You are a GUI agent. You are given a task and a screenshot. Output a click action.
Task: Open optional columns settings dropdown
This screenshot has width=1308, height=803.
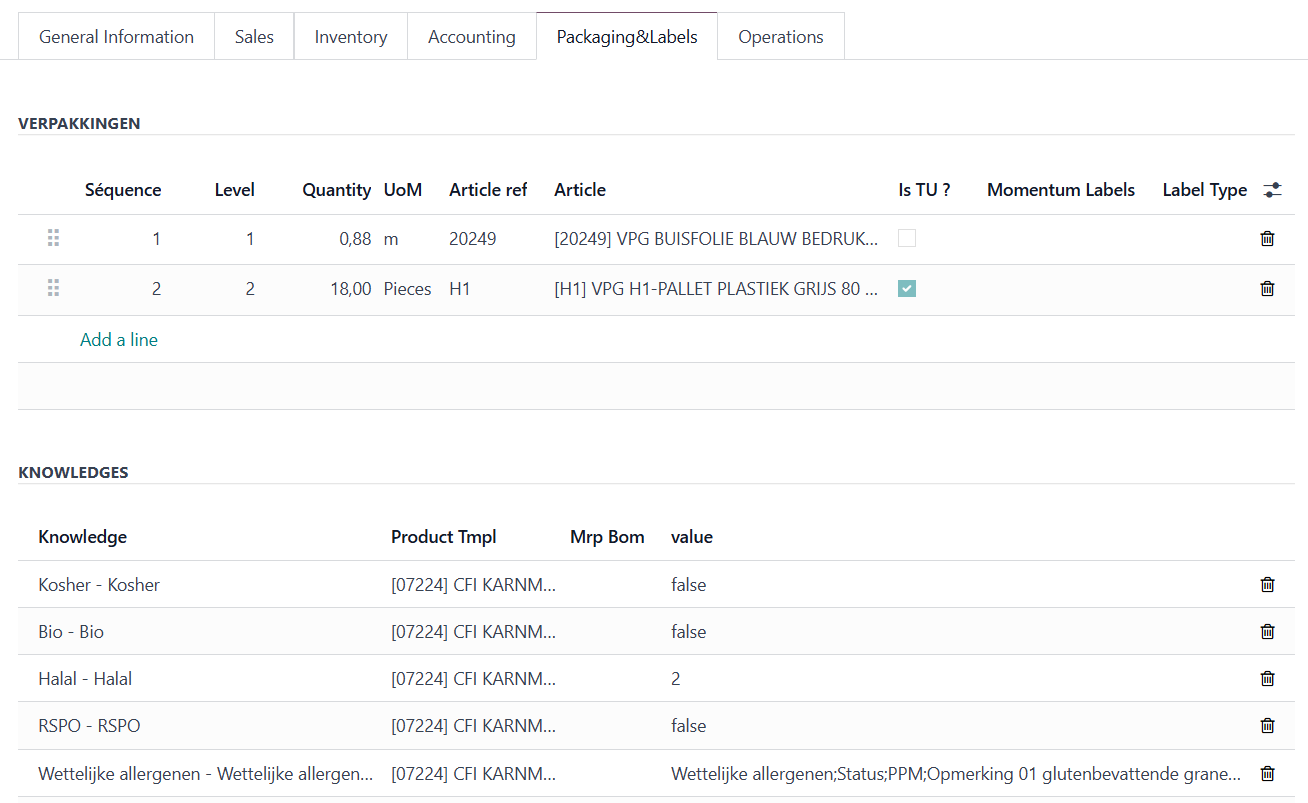(1272, 190)
